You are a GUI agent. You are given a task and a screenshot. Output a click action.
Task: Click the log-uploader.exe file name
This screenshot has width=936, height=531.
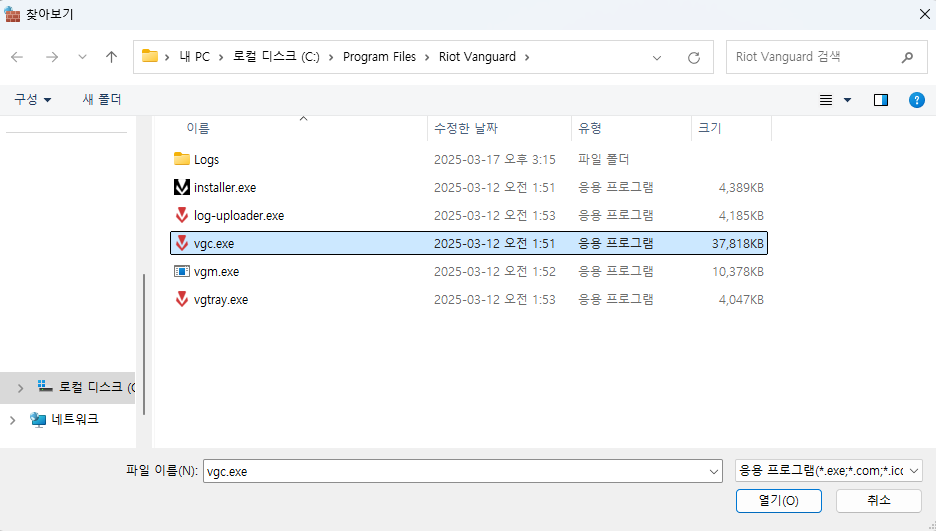click(x=239, y=215)
